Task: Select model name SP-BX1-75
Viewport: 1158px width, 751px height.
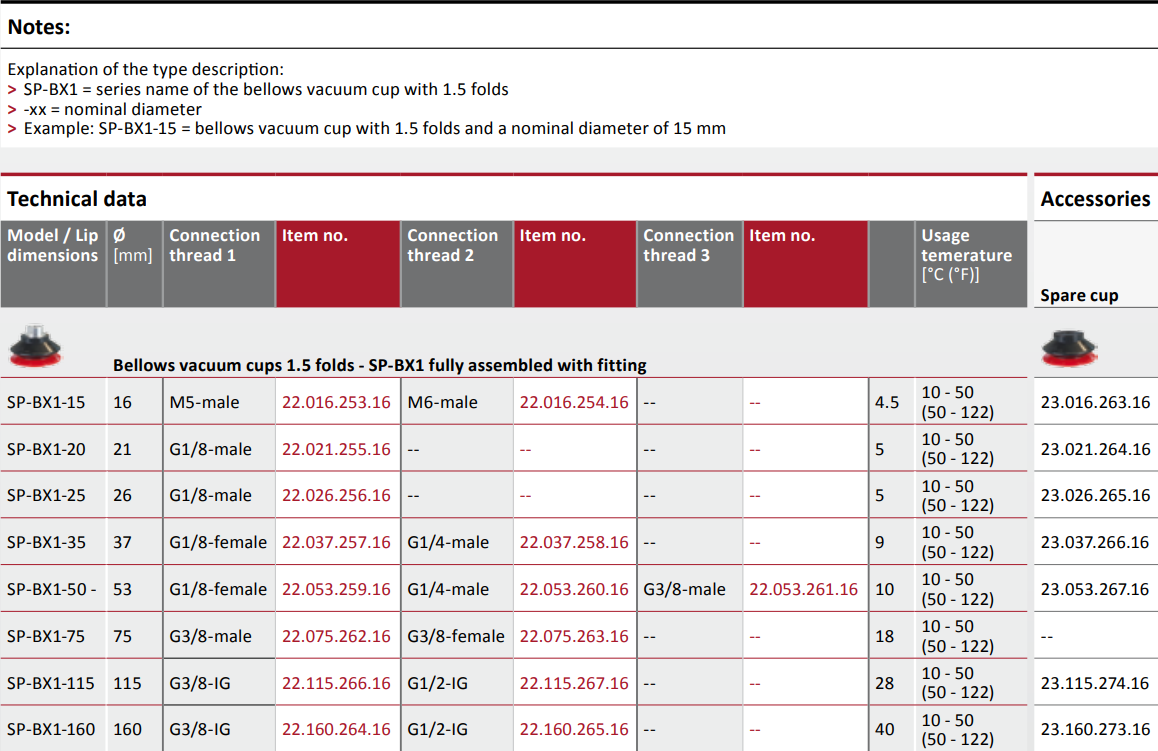Action: pyautogui.click(x=46, y=636)
